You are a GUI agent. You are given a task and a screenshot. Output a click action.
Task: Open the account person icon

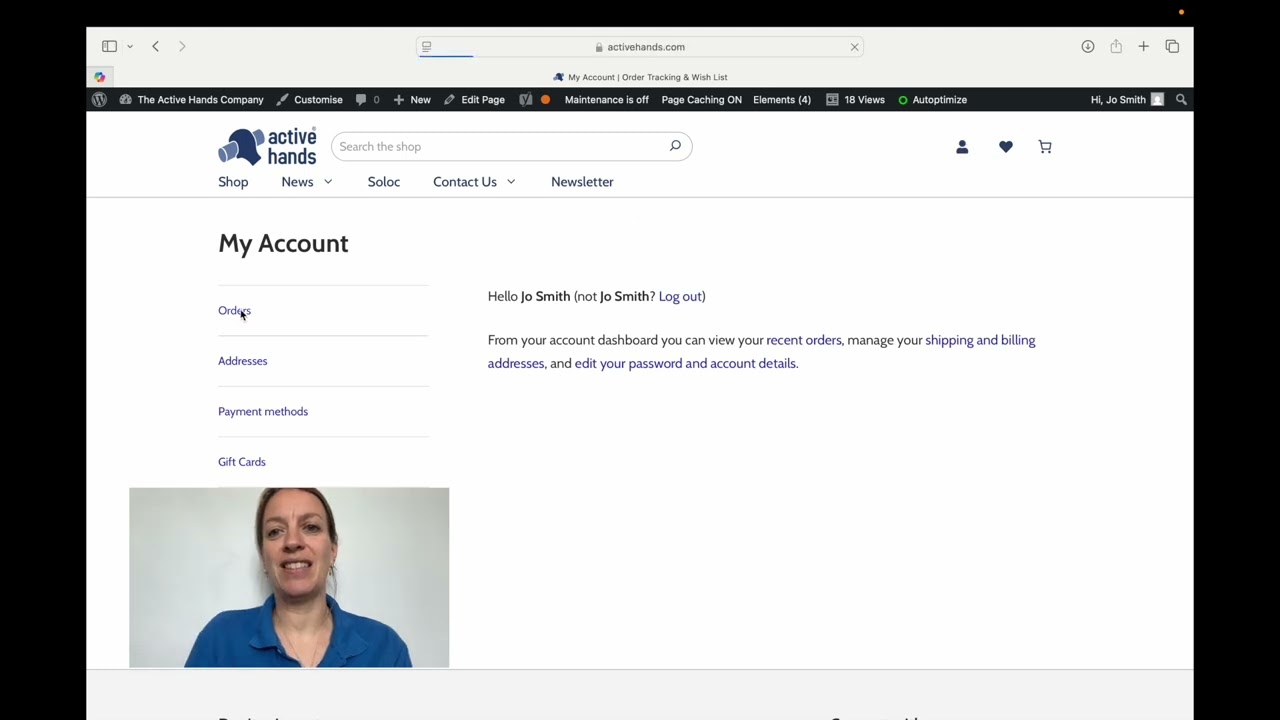point(962,147)
